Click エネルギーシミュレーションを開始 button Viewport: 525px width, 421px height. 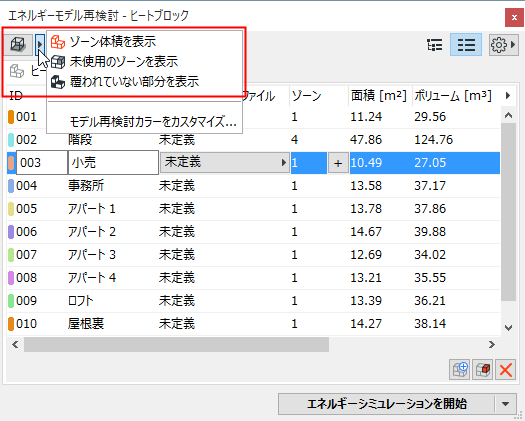point(386,404)
